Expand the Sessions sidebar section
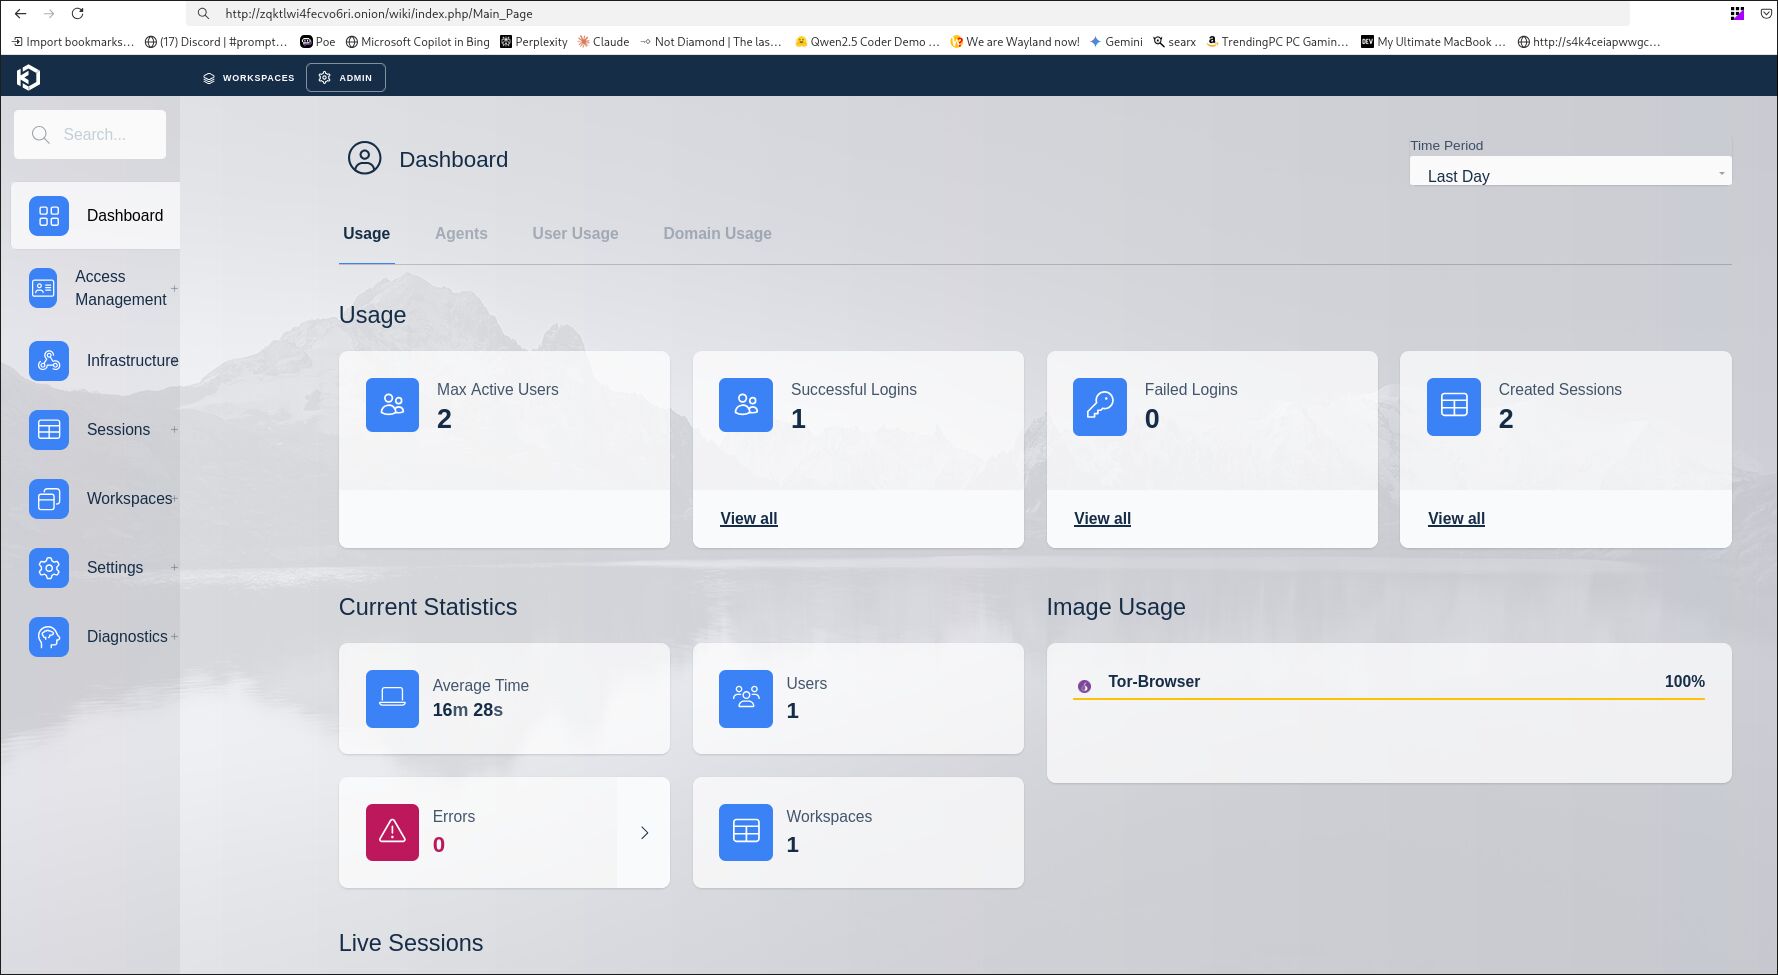Screen dimensions: 1778x975 [x=175, y=429]
